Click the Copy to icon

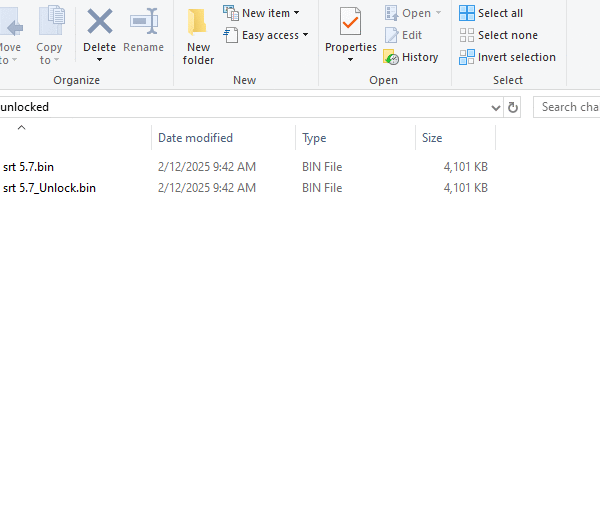[52, 20]
